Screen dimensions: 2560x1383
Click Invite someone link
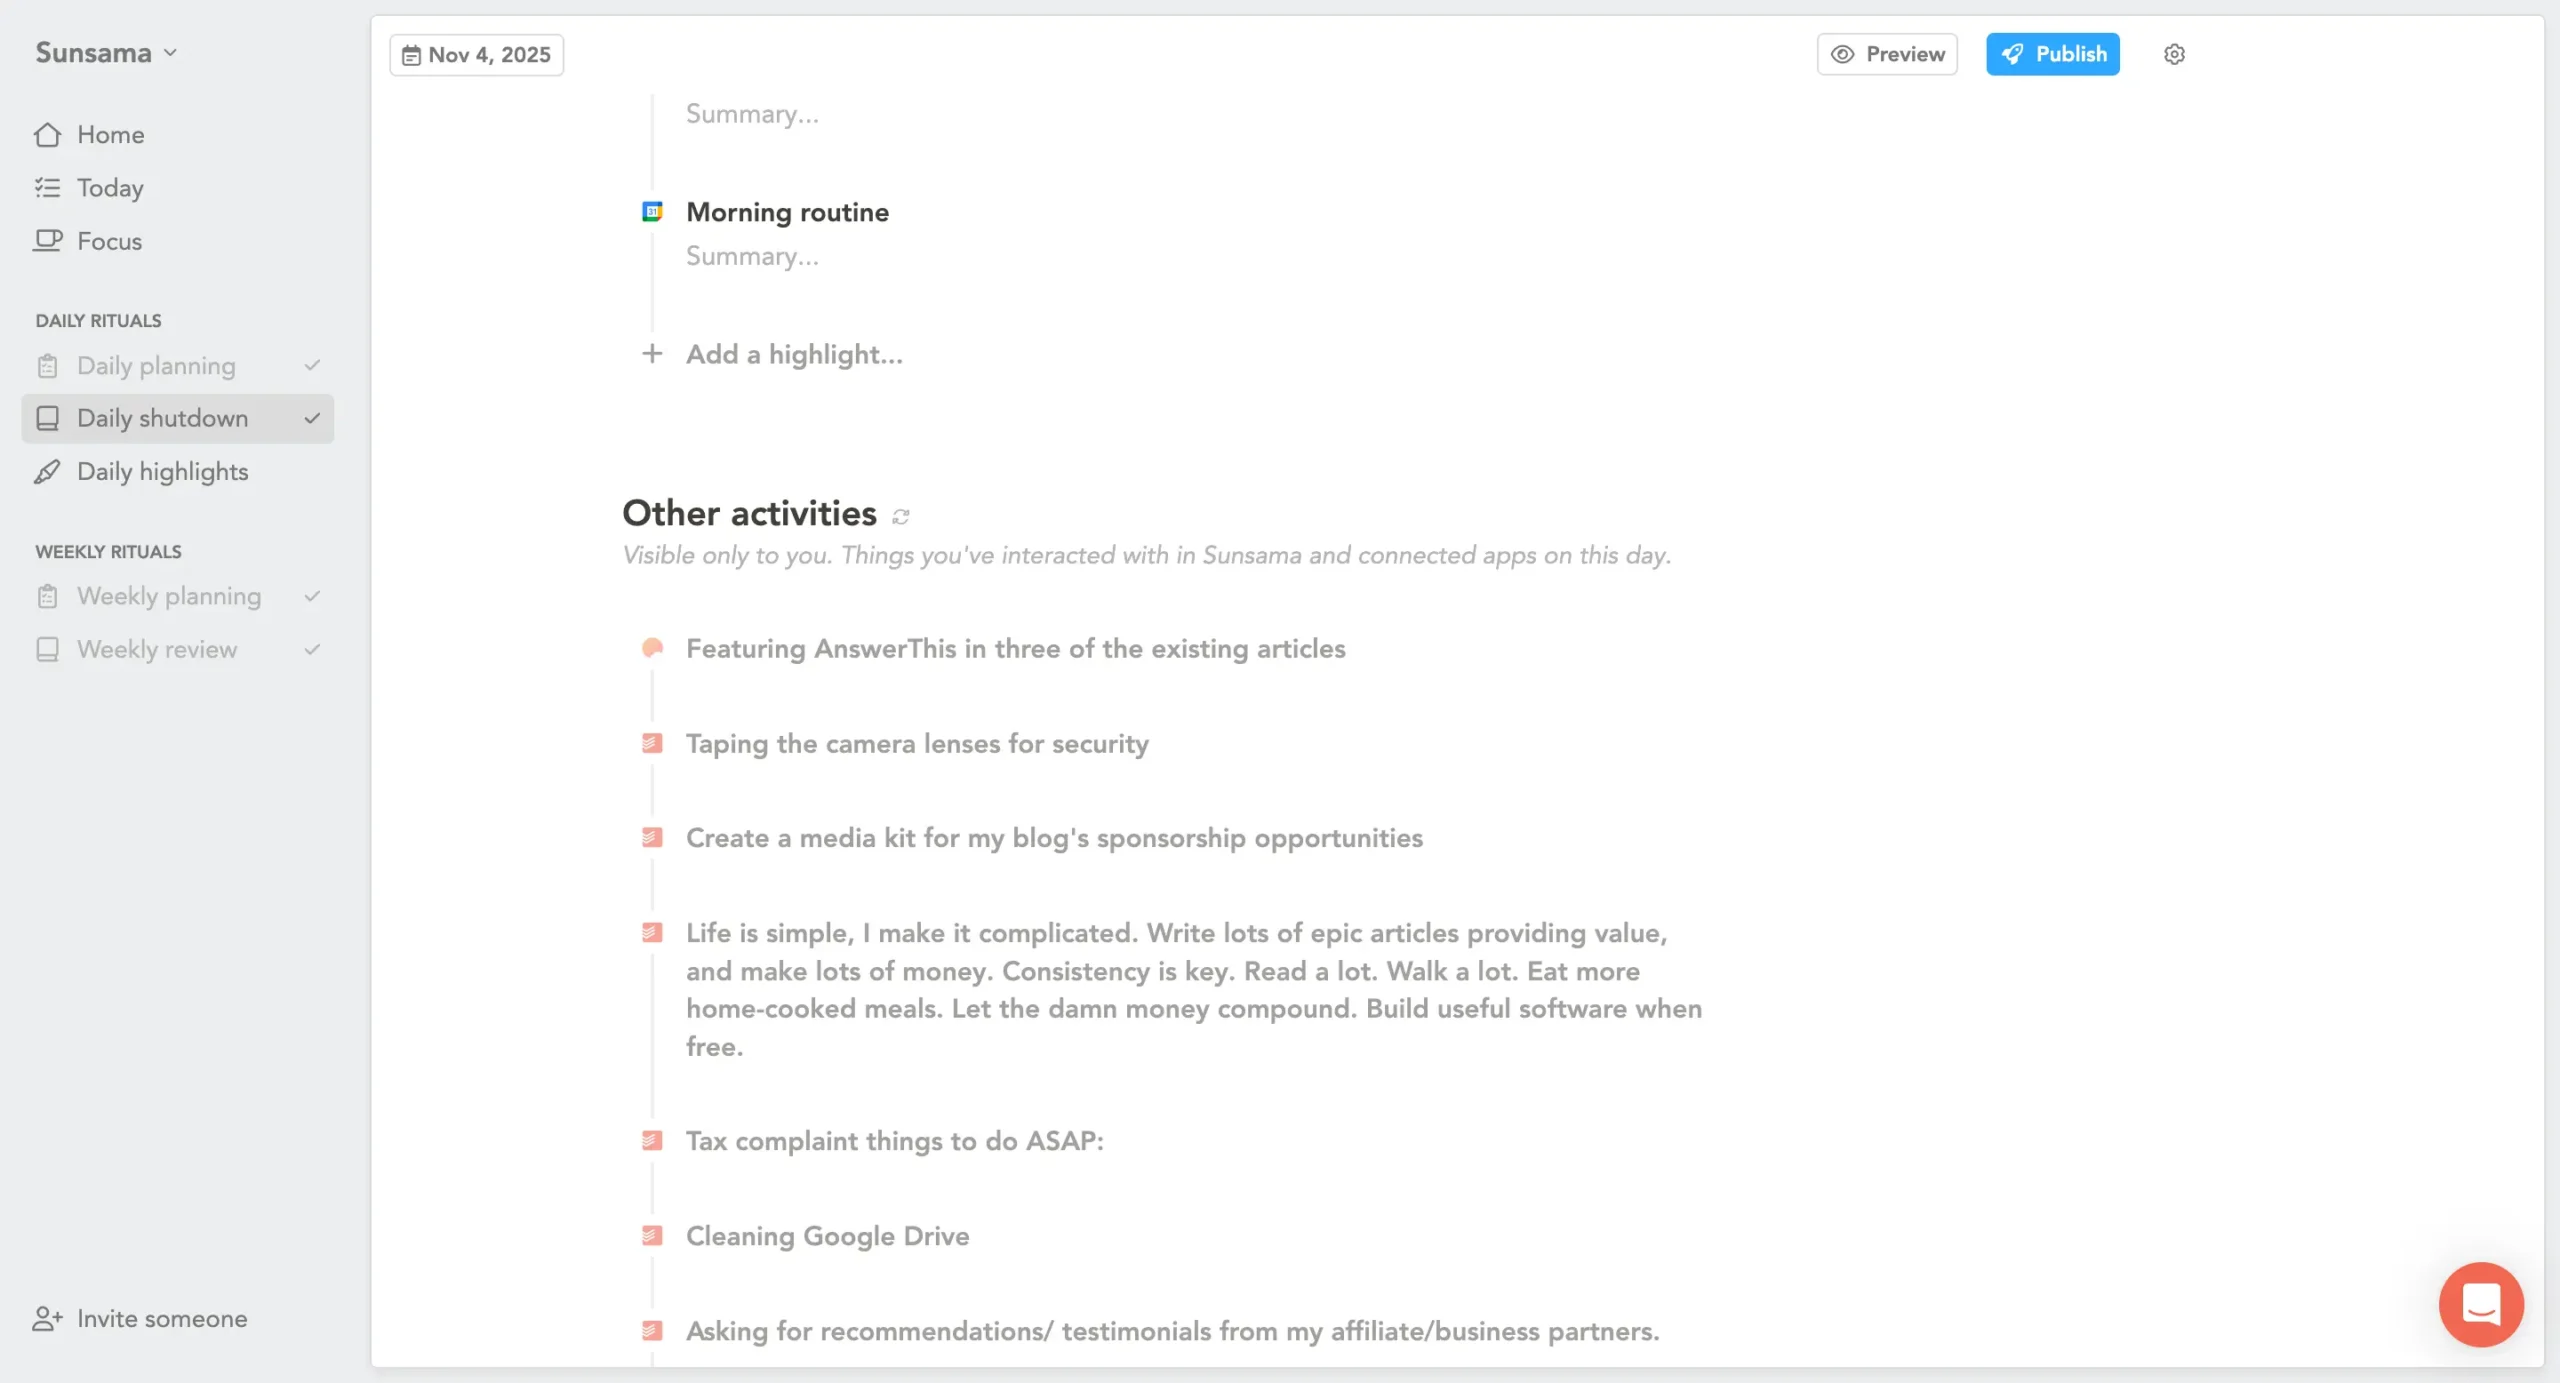click(x=161, y=1318)
